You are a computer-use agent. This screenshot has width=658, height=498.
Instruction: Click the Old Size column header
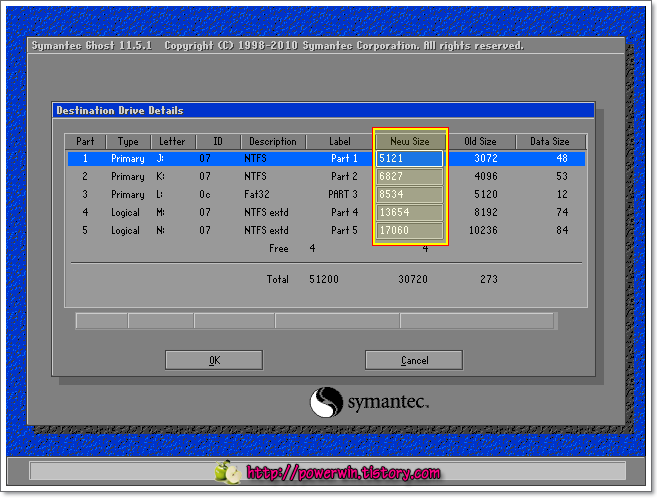pos(480,141)
